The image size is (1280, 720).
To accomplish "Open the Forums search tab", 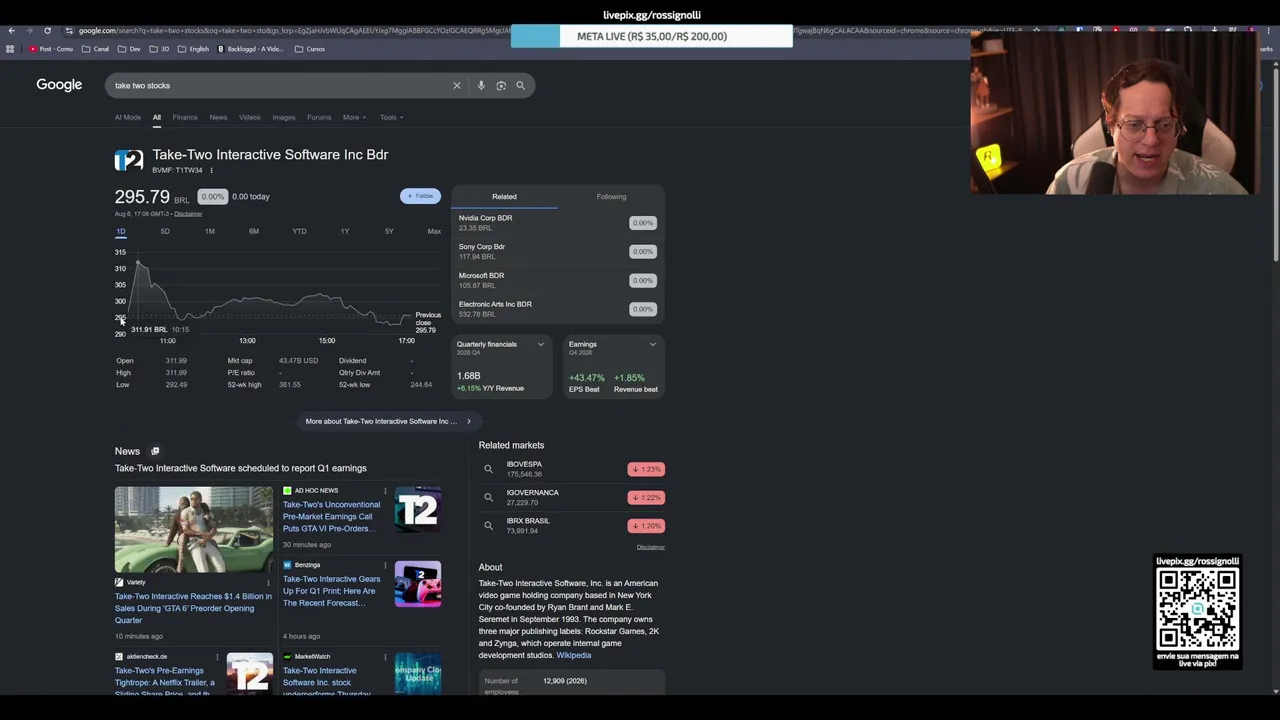I will [x=319, y=117].
